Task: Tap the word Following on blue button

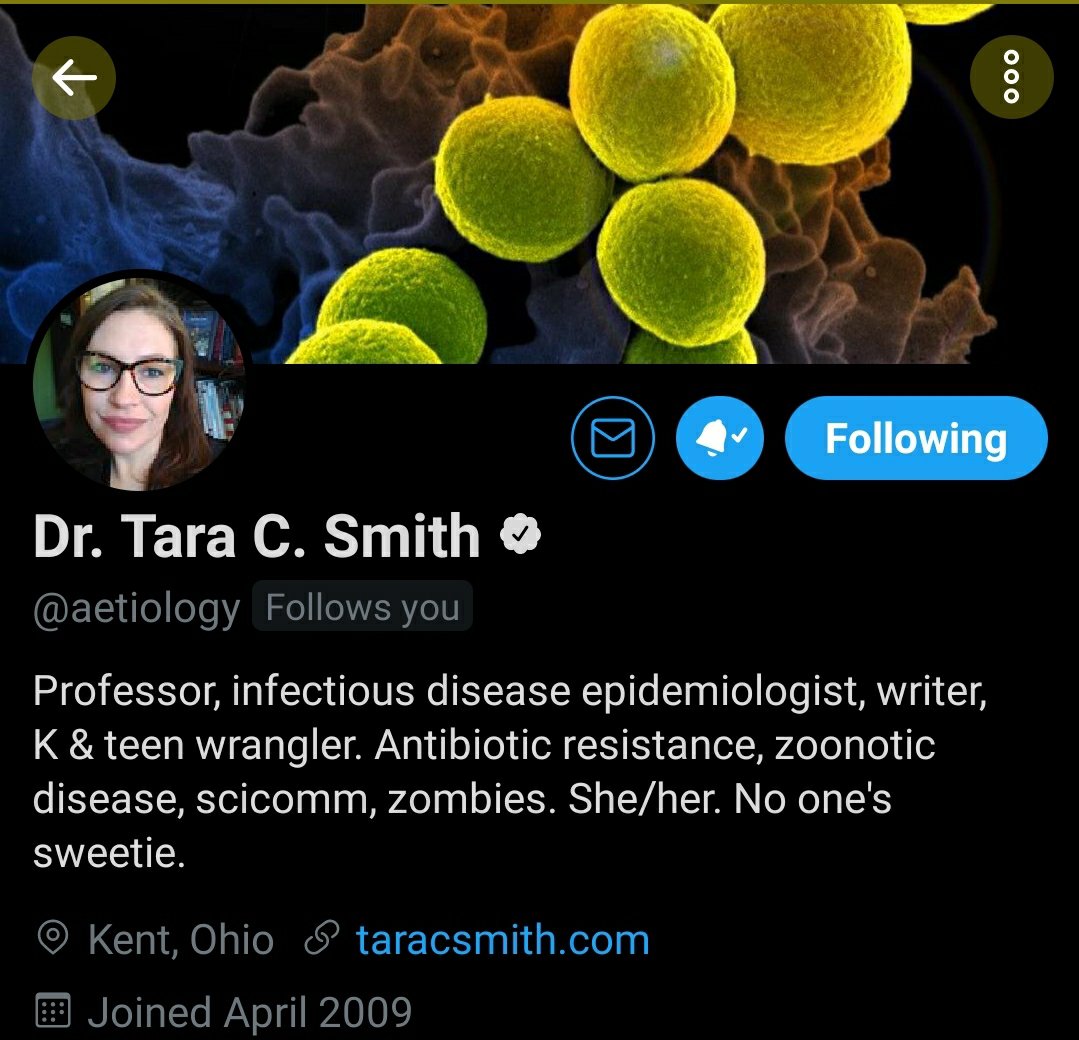Action: (916, 439)
